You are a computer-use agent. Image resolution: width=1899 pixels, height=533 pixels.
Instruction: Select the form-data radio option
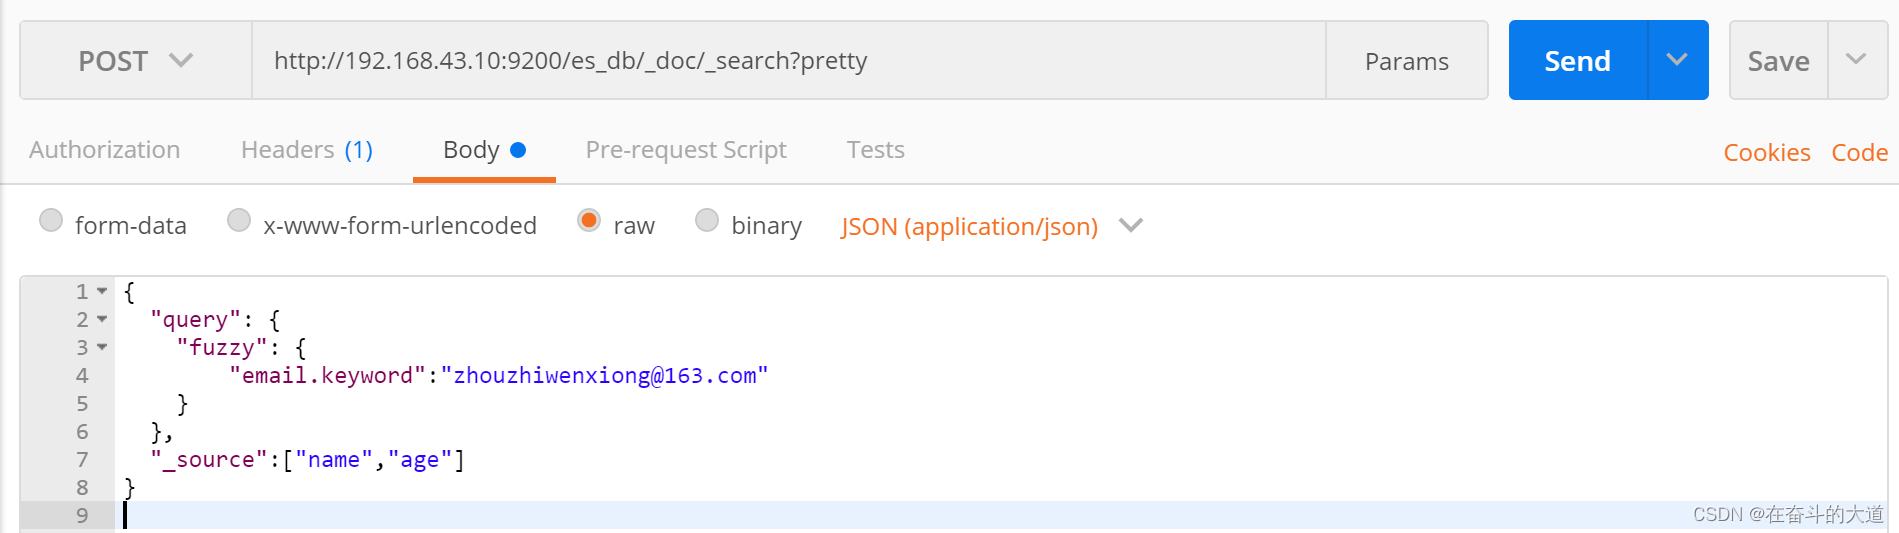pyautogui.click(x=51, y=220)
